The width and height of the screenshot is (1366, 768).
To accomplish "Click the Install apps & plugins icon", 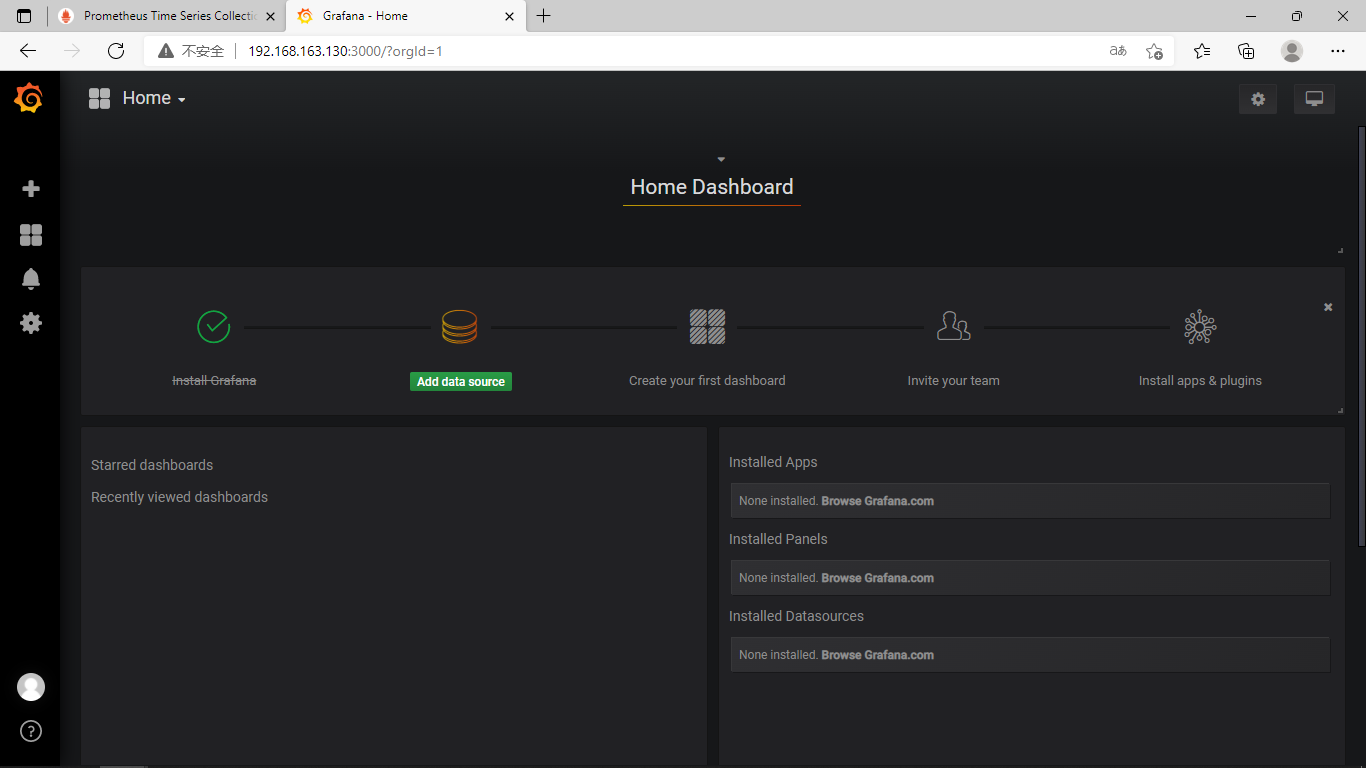I will point(1200,327).
